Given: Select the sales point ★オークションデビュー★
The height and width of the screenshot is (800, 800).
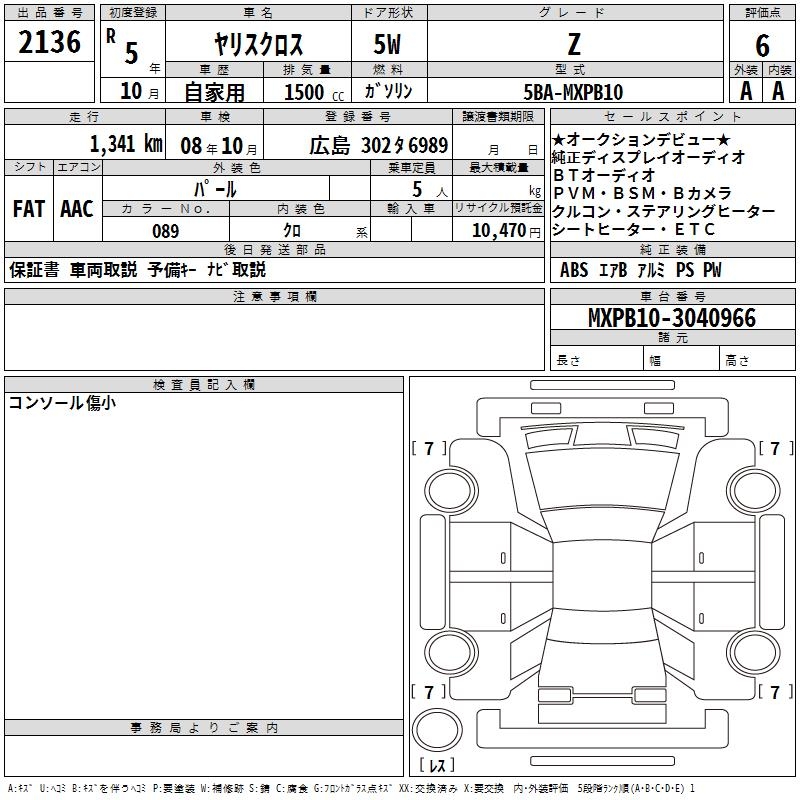Looking at the screenshot, I should point(642,139).
